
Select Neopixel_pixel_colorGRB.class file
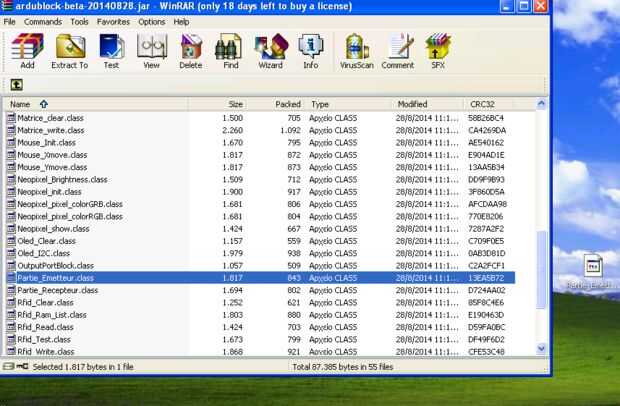(x=70, y=204)
